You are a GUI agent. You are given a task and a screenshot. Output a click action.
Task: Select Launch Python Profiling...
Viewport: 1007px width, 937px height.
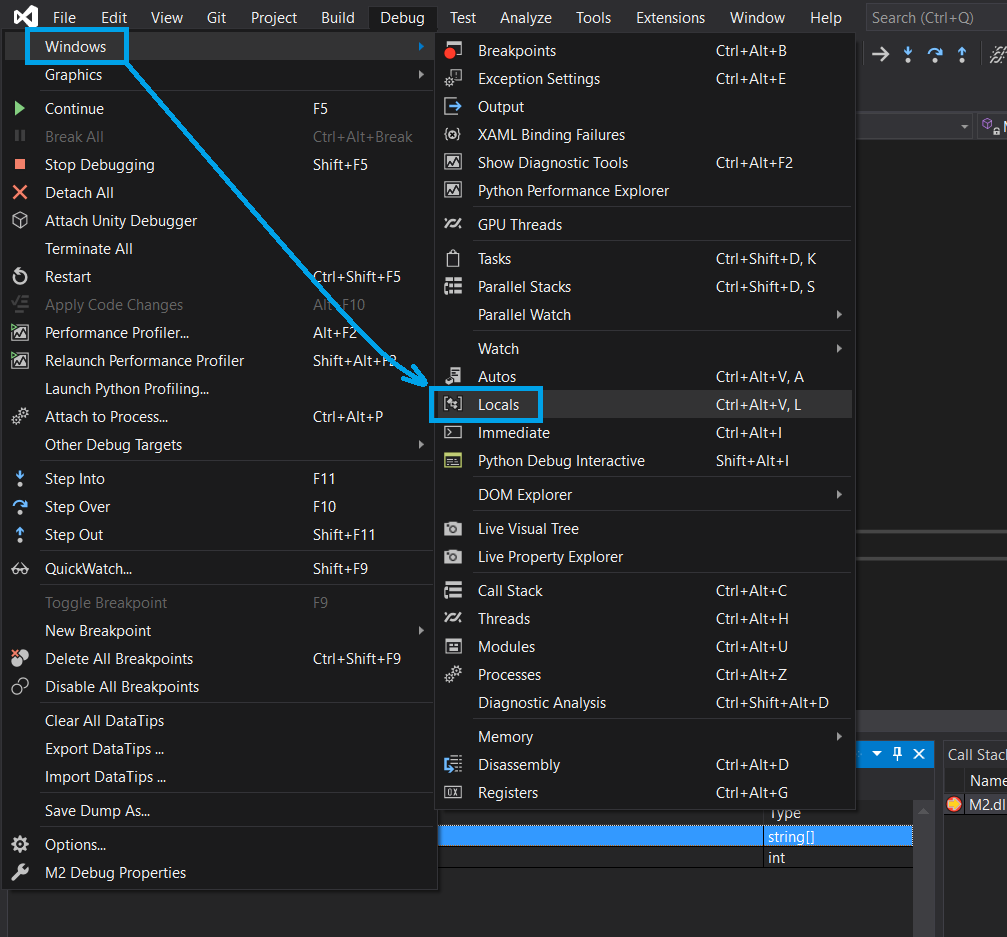[219, 389]
